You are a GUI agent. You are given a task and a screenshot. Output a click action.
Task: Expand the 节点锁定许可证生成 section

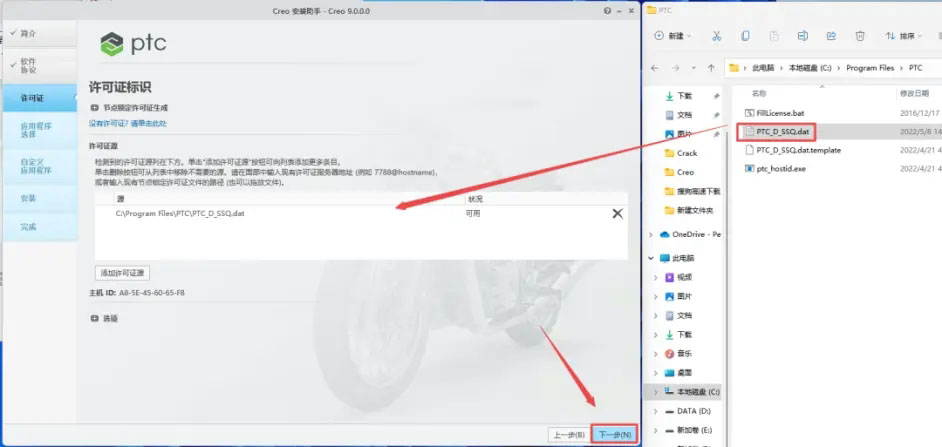[x=94, y=108]
